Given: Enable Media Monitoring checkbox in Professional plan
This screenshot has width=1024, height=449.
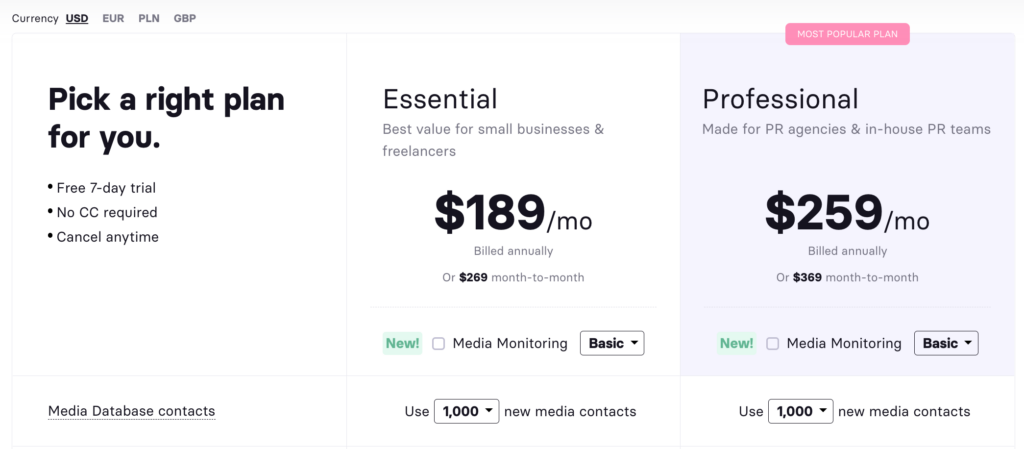Looking at the screenshot, I should [x=772, y=343].
